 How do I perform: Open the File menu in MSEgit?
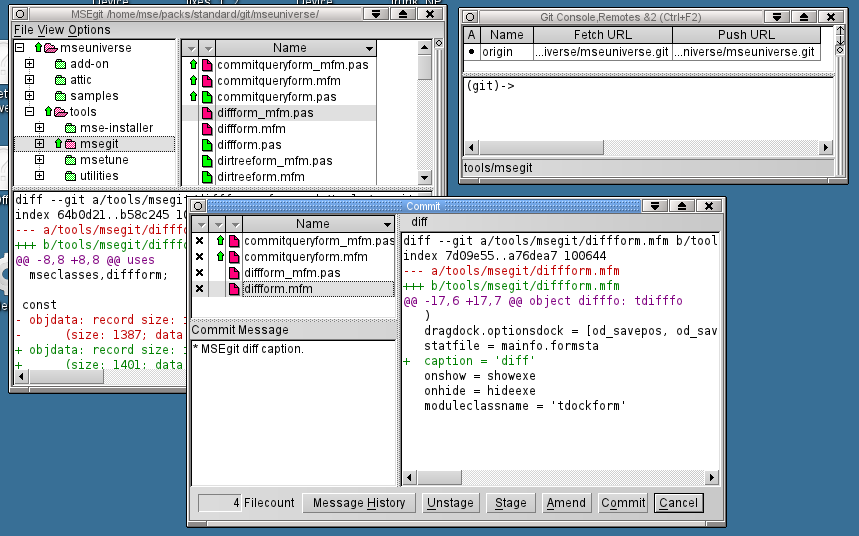[x=24, y=30]
